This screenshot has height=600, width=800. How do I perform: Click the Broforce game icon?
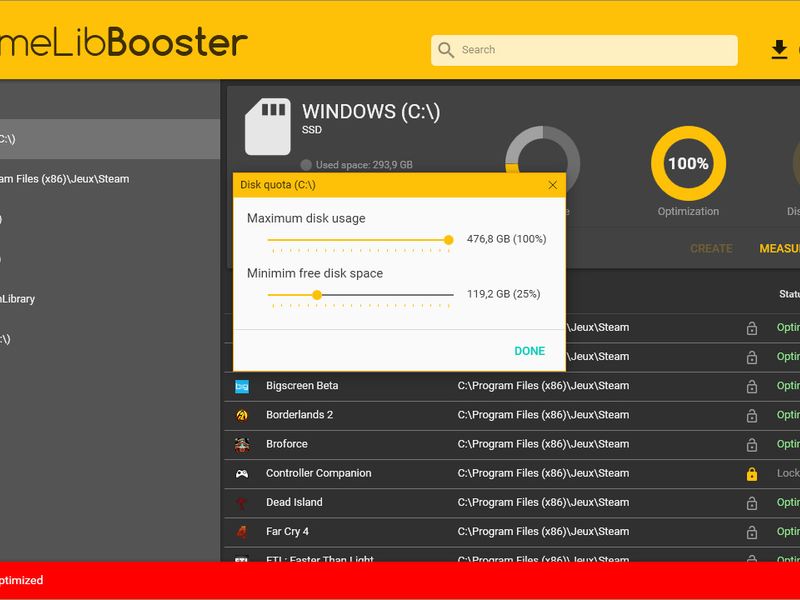click(x=242, y=444)
